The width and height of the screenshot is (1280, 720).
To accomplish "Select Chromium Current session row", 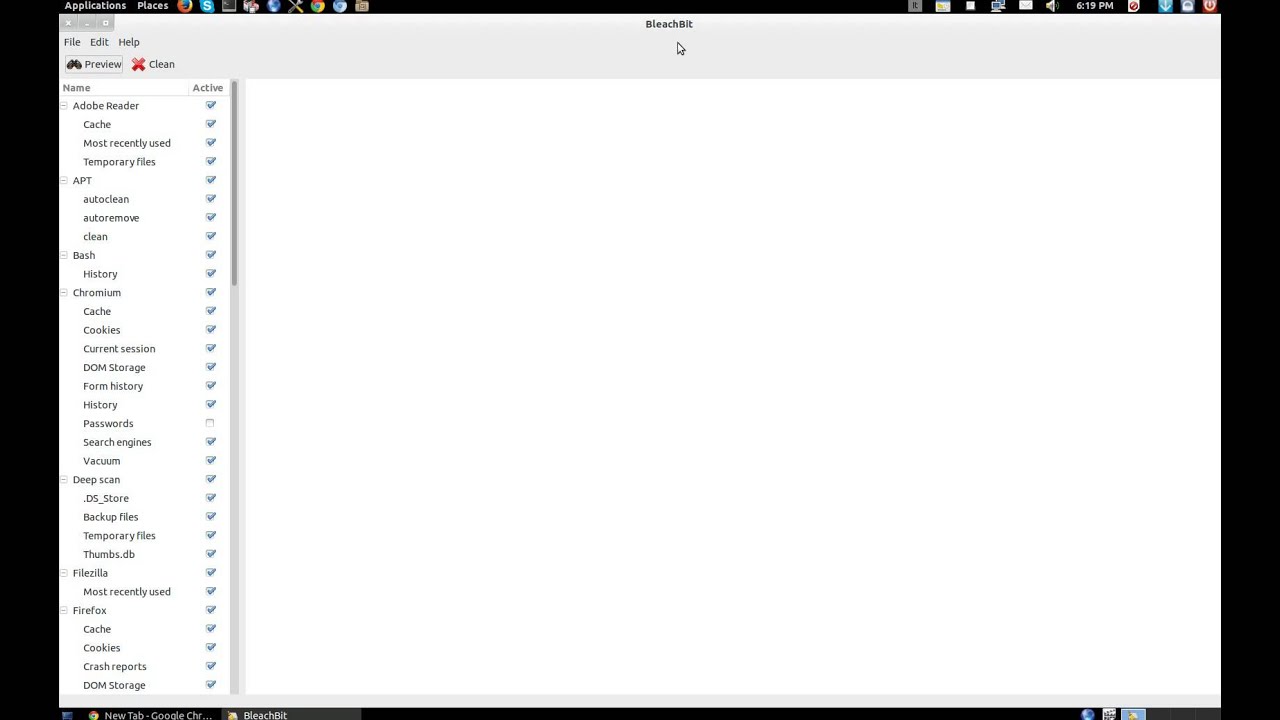I will coord(144,349).
